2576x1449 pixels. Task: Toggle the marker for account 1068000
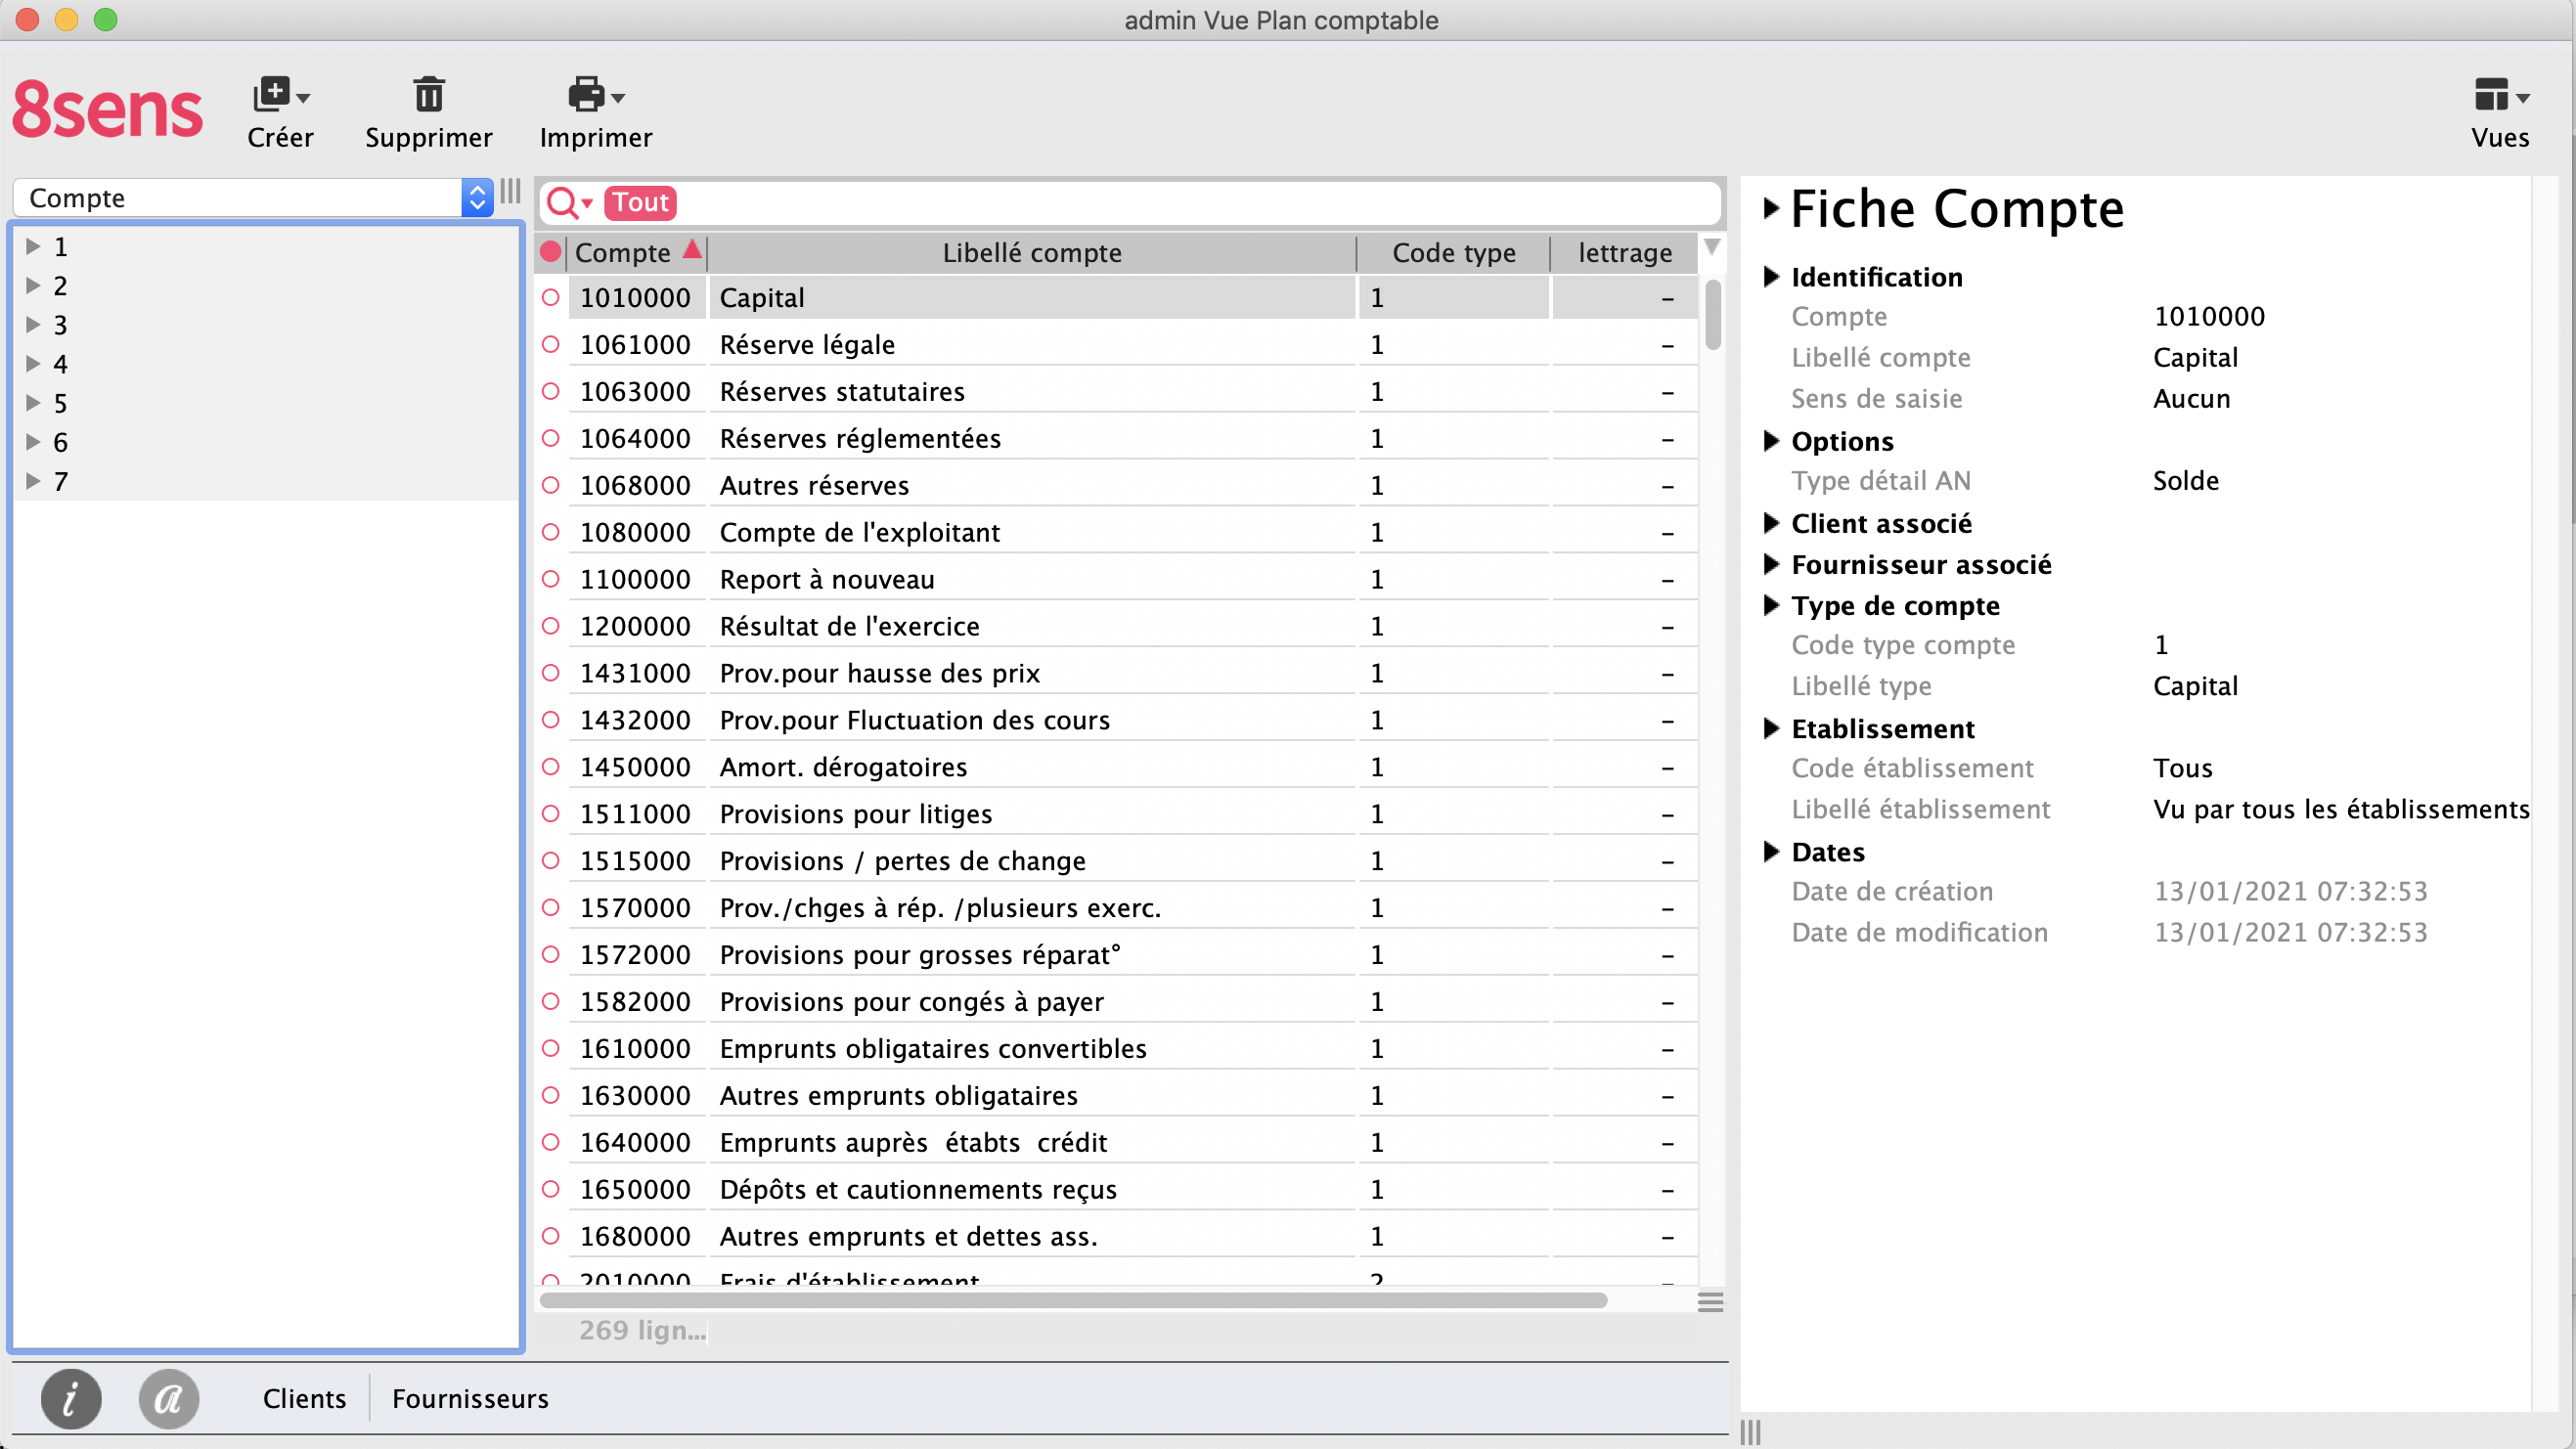click(x=550, y=486)
